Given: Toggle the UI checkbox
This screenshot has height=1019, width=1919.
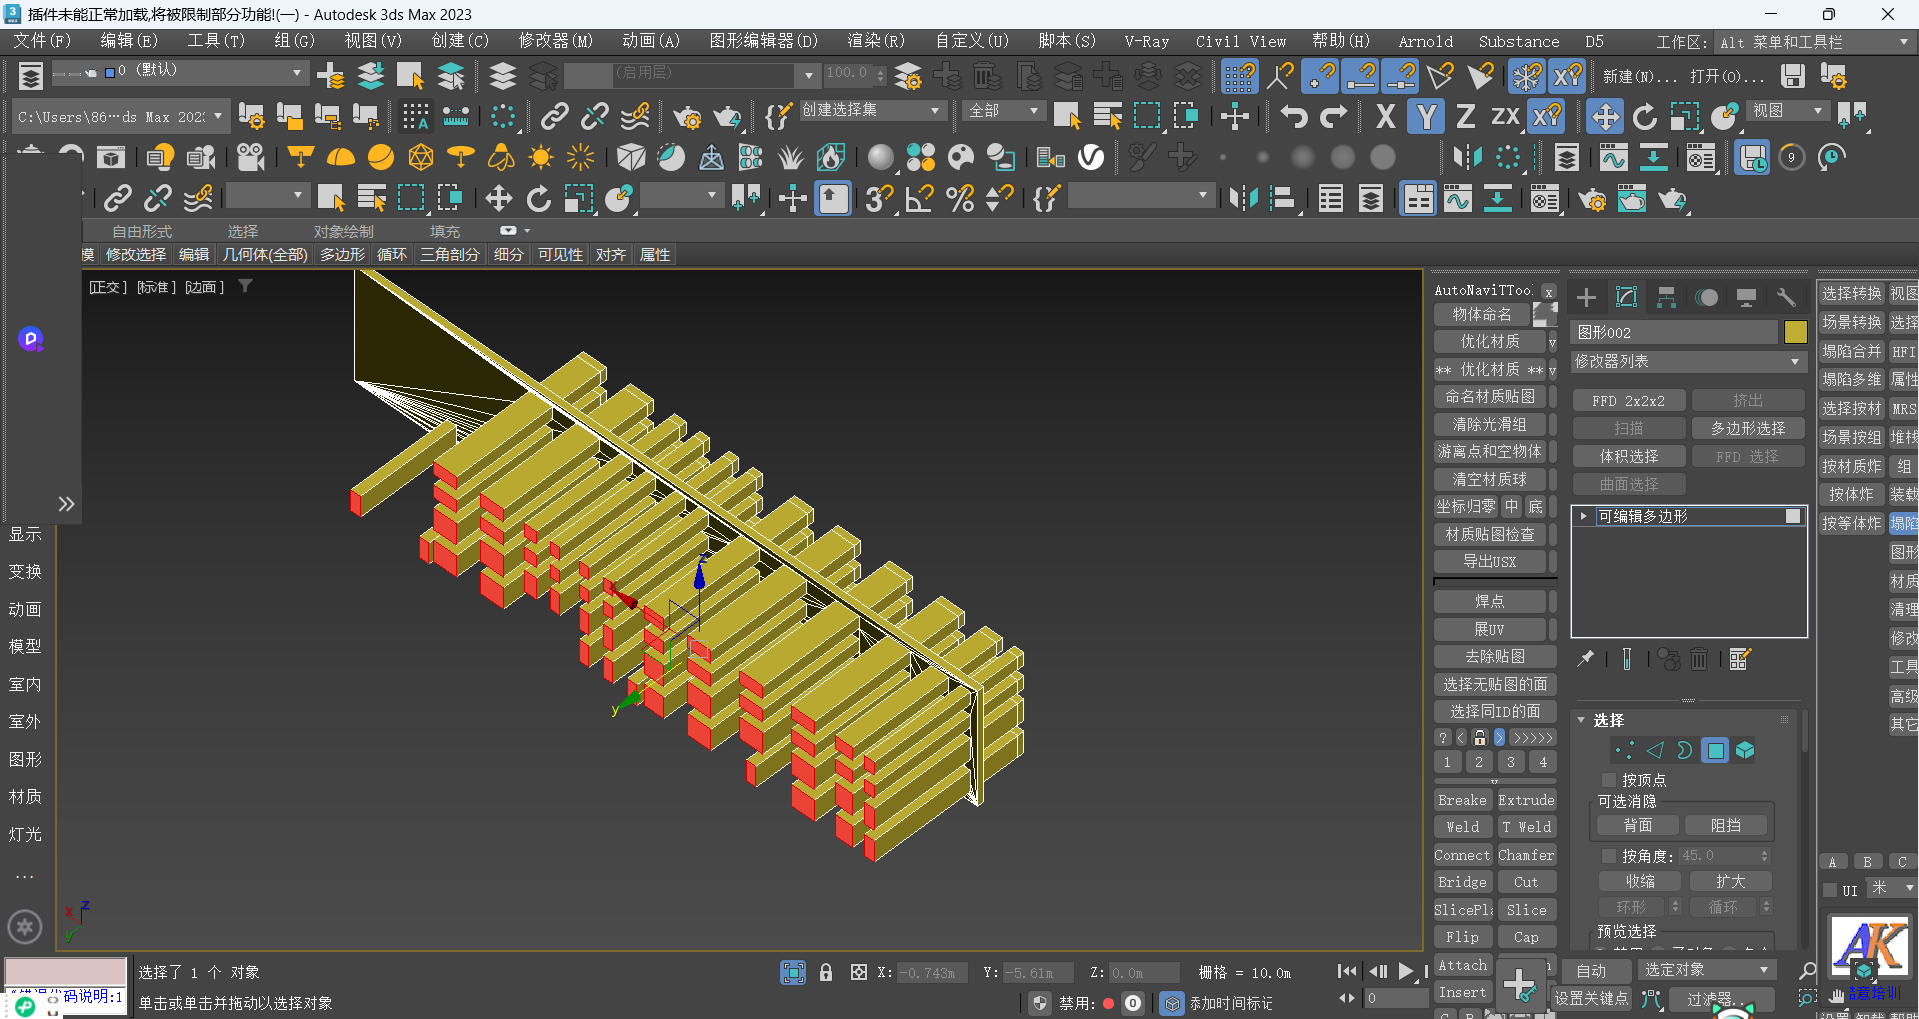Looking at the screenshot, I should (1830, 890).
